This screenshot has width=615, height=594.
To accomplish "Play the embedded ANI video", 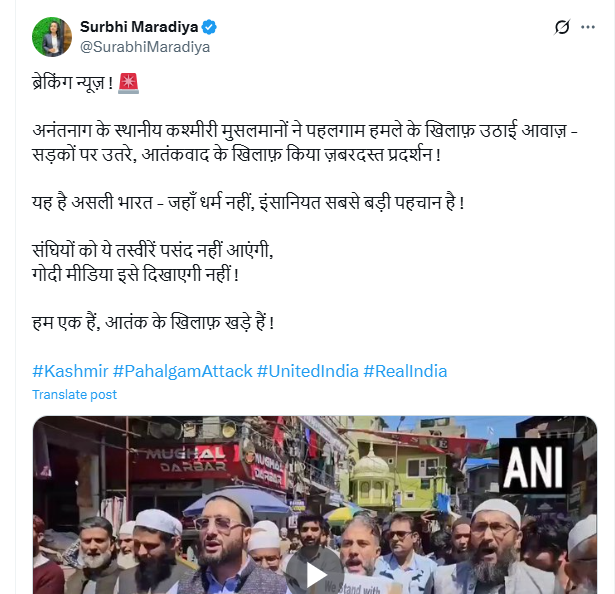I will coord(315,575).
